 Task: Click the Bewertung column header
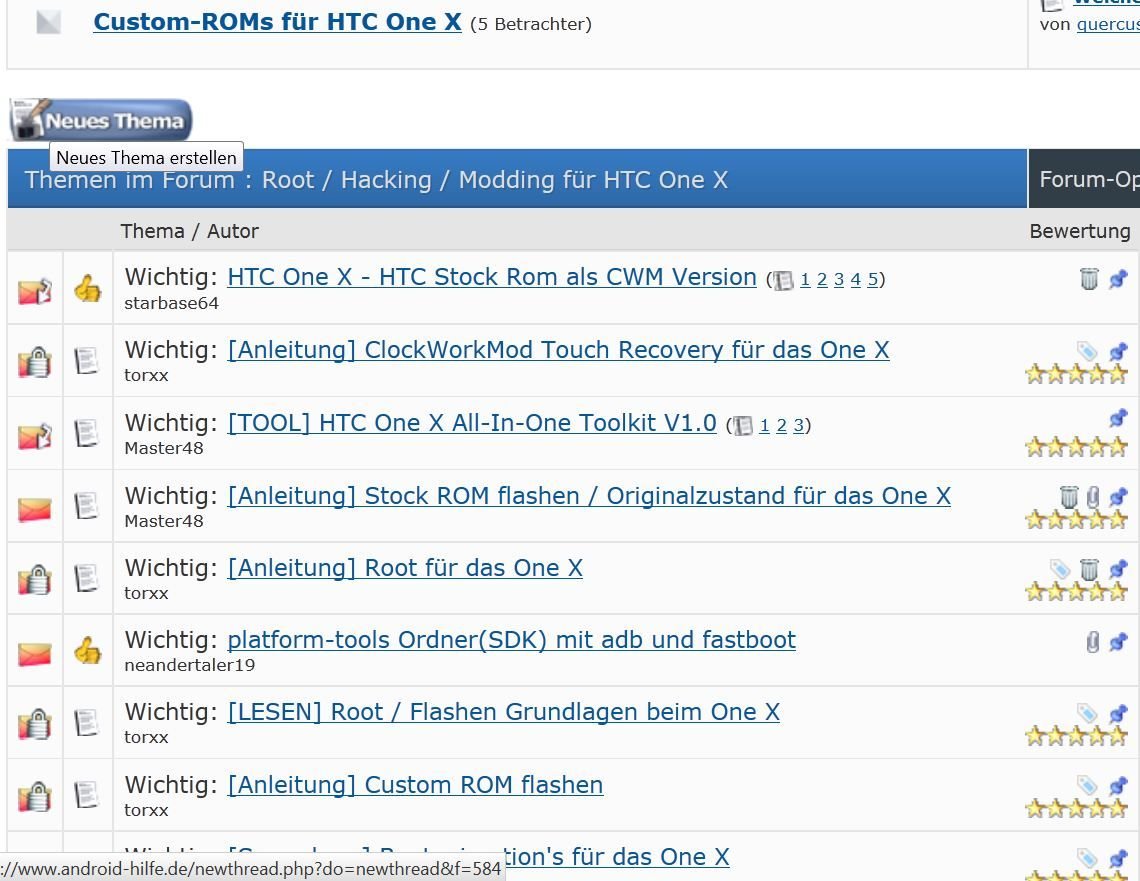click(x=1080, y=231)
